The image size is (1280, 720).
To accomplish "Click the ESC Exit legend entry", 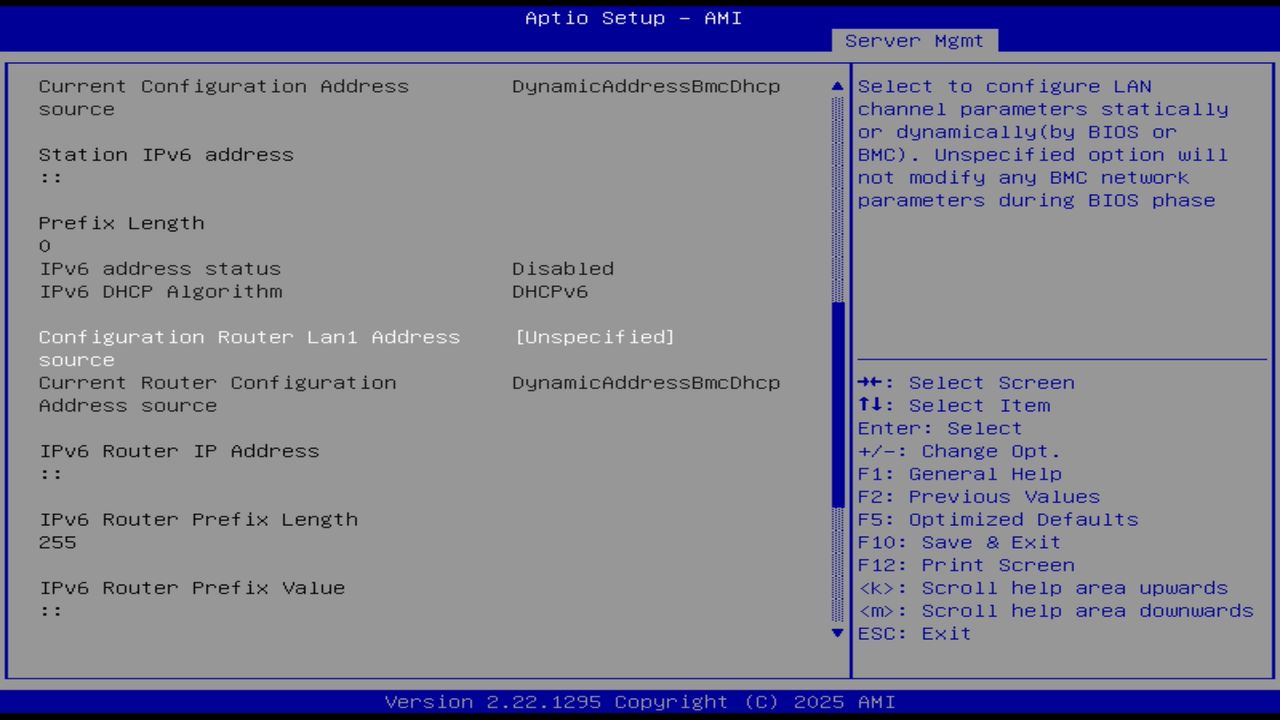I will pyautogui.click(x=913, y=633).
